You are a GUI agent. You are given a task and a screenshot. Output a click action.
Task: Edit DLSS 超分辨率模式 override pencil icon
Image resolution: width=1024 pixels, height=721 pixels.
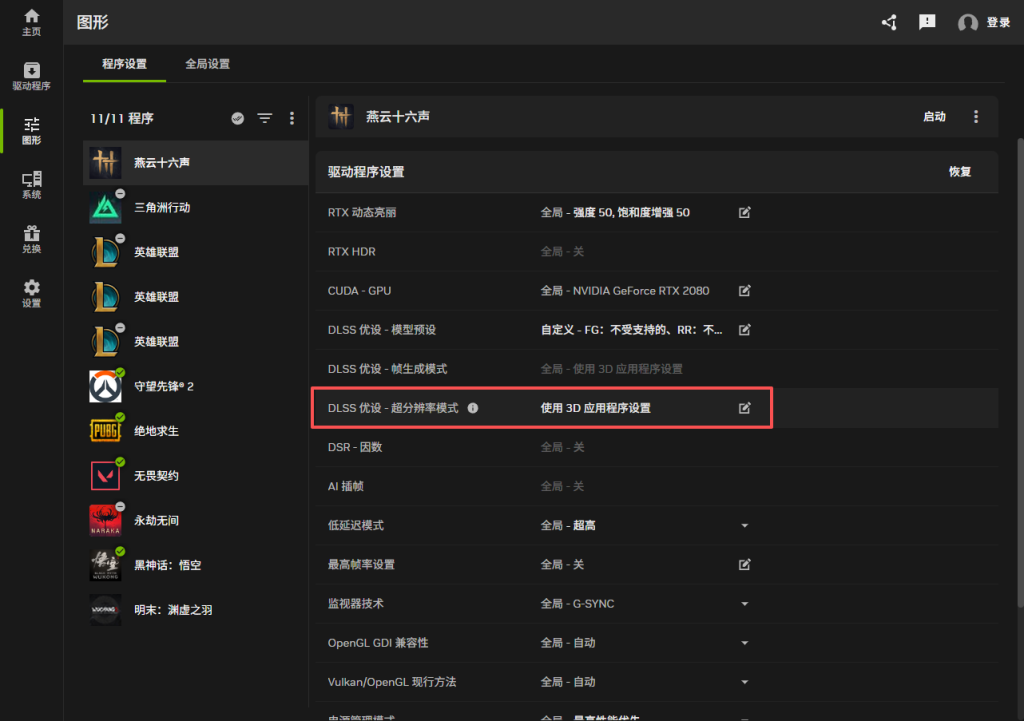coord(744,408)
